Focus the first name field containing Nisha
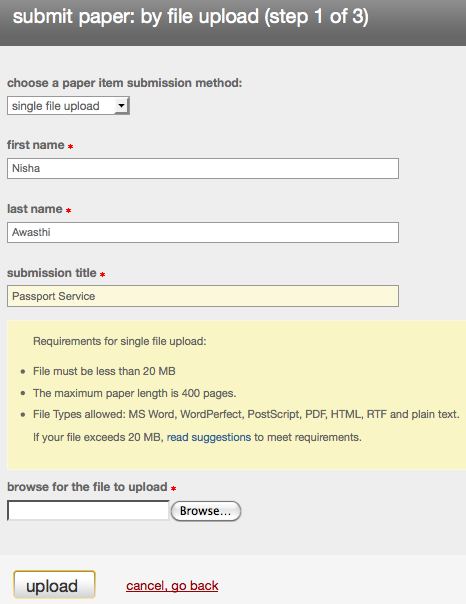 (203, 168)
